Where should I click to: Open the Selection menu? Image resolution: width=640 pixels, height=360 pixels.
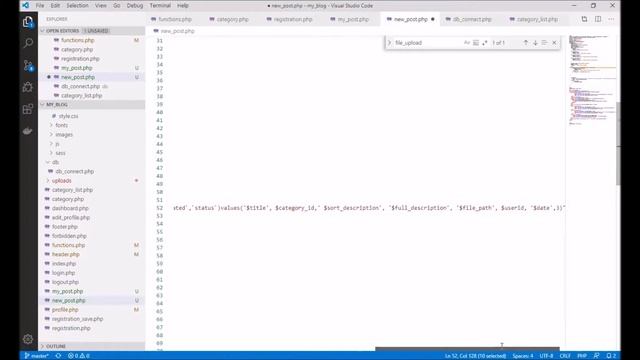pos(77,6)
